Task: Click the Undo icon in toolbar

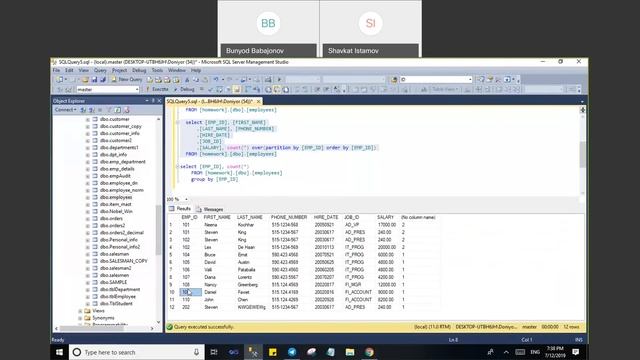Action: [216, 80]
